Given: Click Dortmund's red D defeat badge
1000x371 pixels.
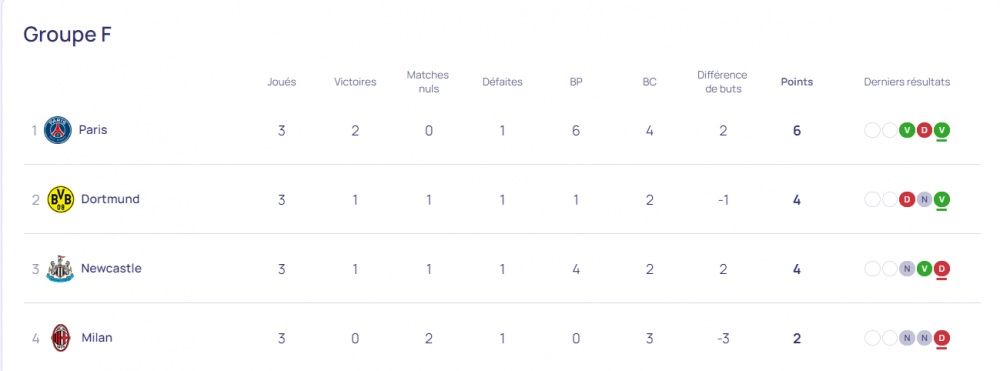Looking at the screenshot, I should click(x=907, y=200).
